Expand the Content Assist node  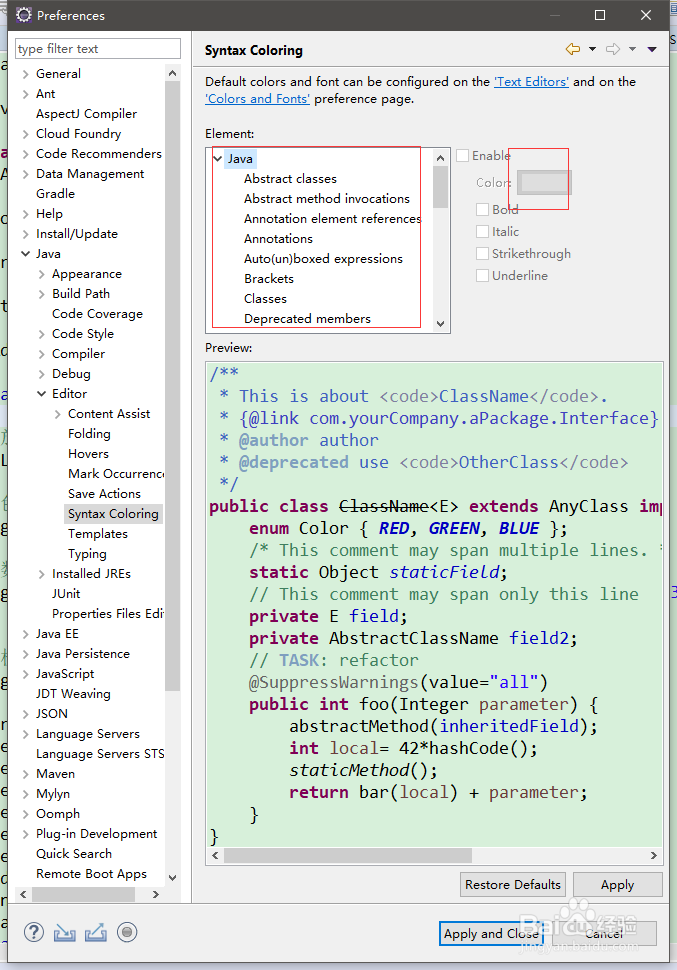(58, 414)
